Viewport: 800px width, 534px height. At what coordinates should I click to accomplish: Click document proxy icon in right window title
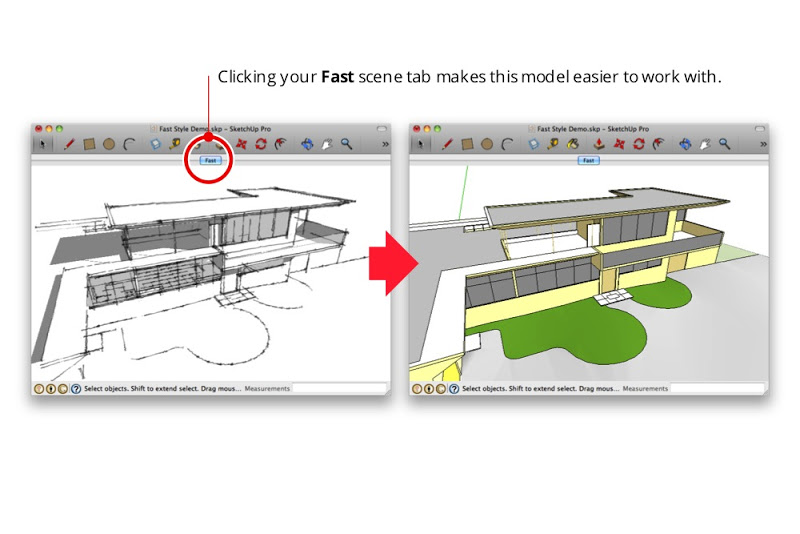531,129
